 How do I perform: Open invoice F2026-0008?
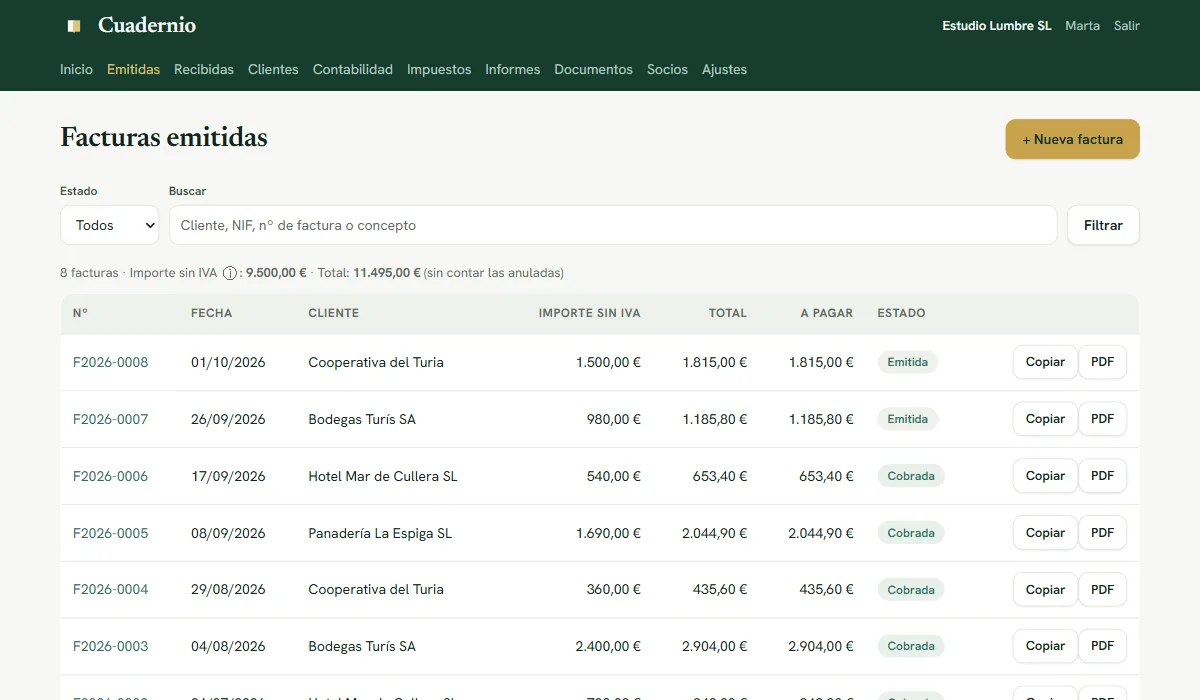110,362
